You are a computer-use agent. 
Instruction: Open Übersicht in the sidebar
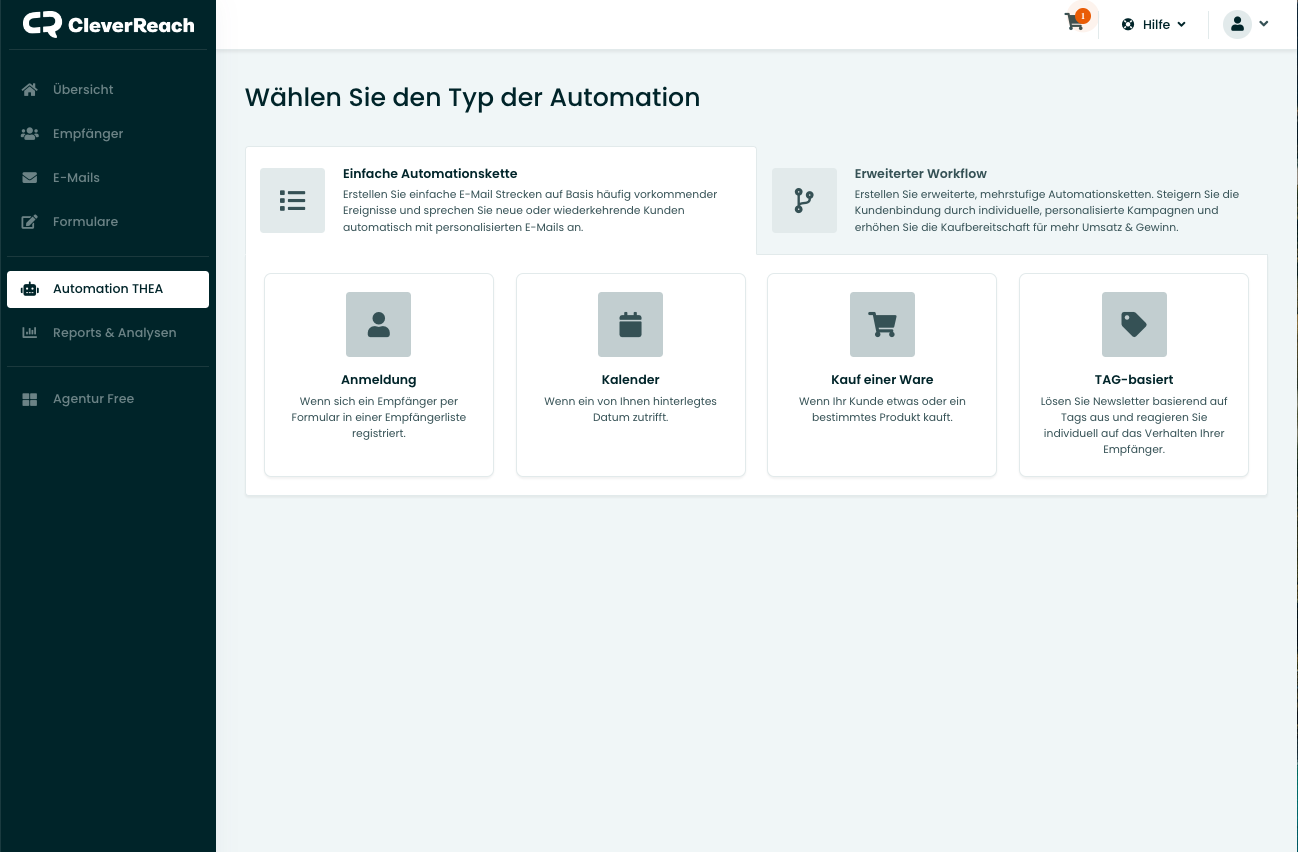(x=83, y=89)
